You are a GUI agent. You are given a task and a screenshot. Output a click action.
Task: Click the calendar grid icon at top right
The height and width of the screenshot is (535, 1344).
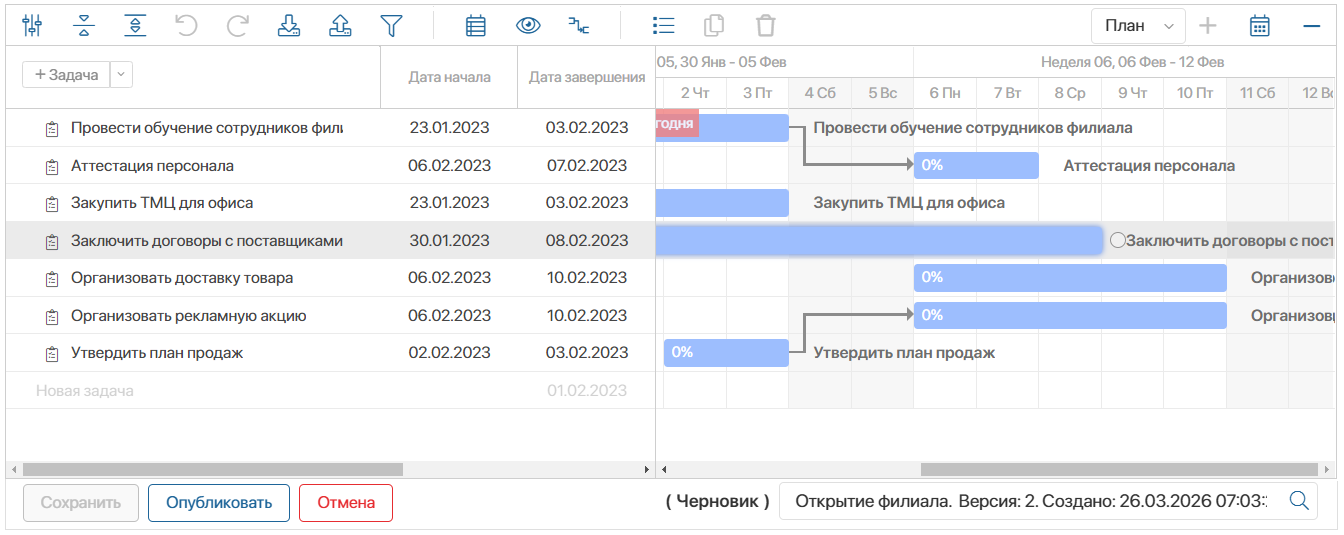pos(1260,25)
